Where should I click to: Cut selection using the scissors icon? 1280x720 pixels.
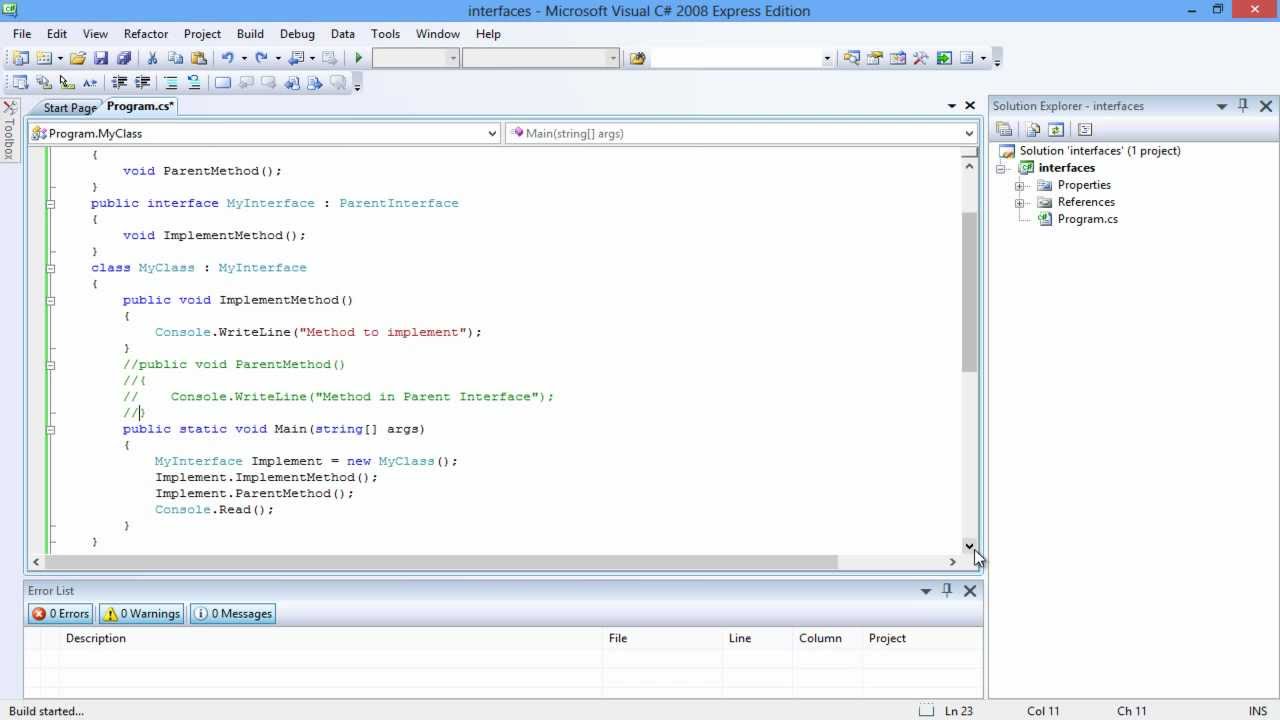tap(152, 58)
